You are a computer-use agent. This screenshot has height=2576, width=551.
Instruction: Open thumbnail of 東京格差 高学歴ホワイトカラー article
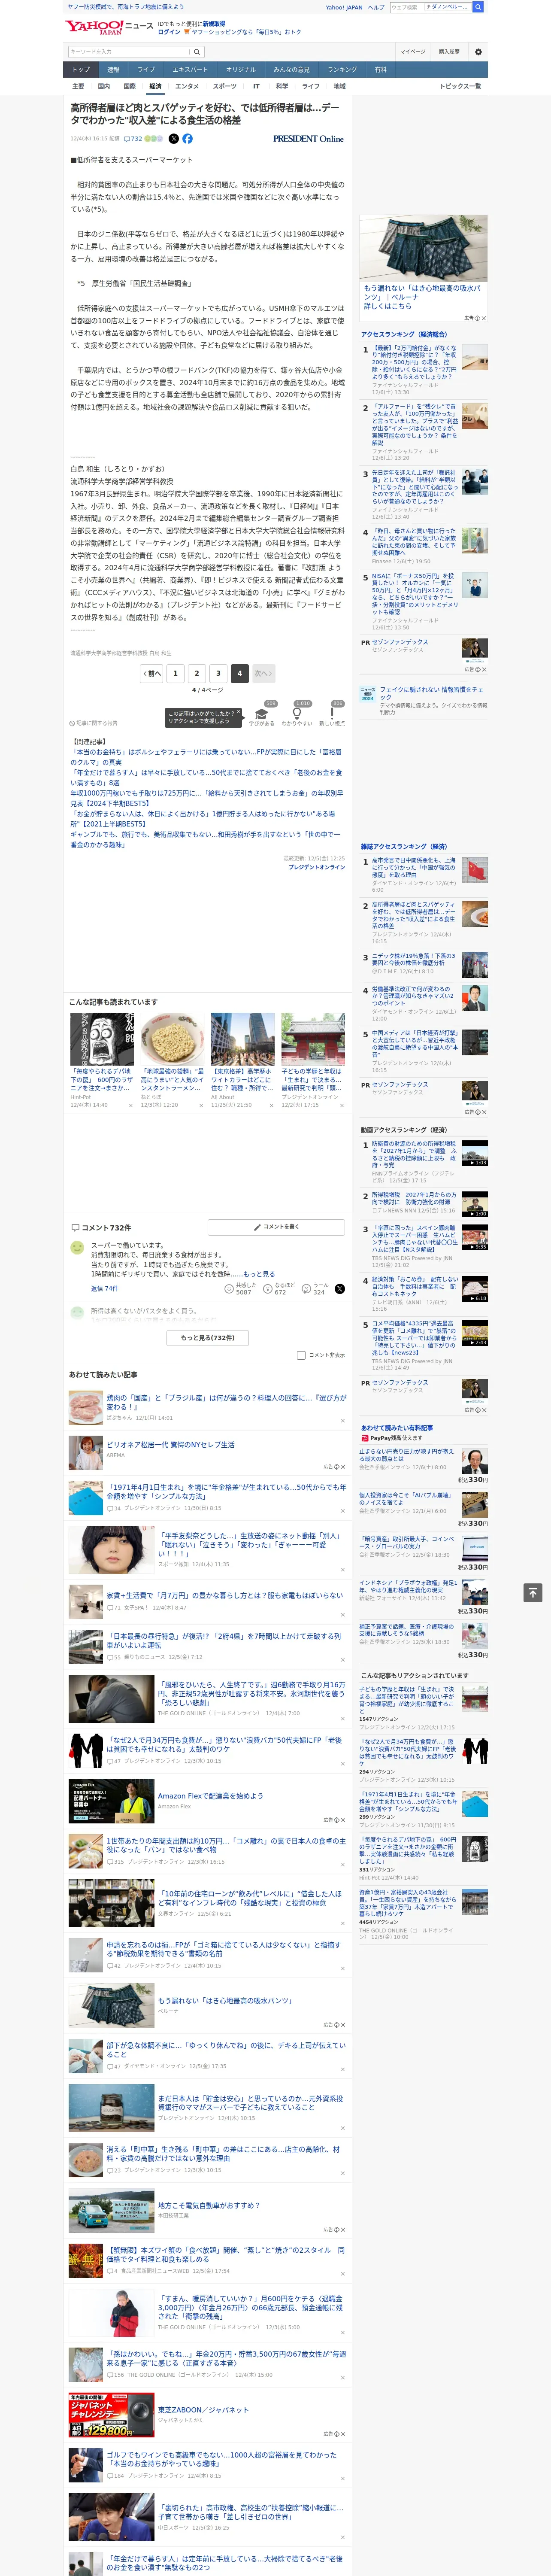tap(242, 1040)
